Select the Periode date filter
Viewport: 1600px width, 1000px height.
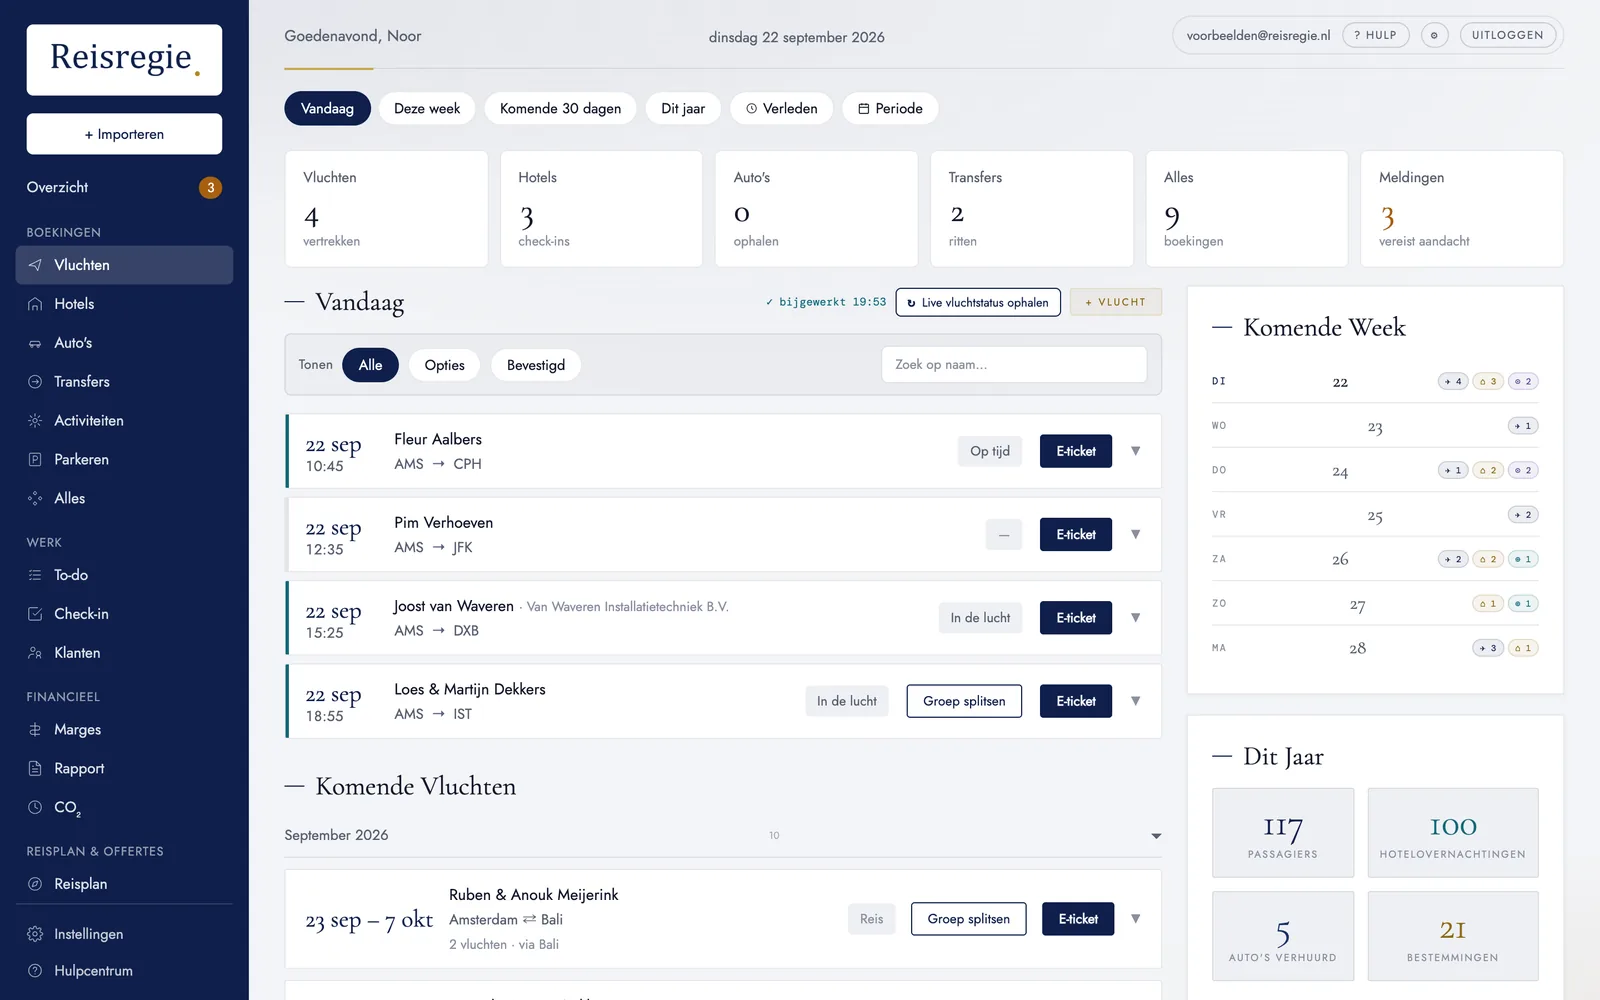(890, 108)
